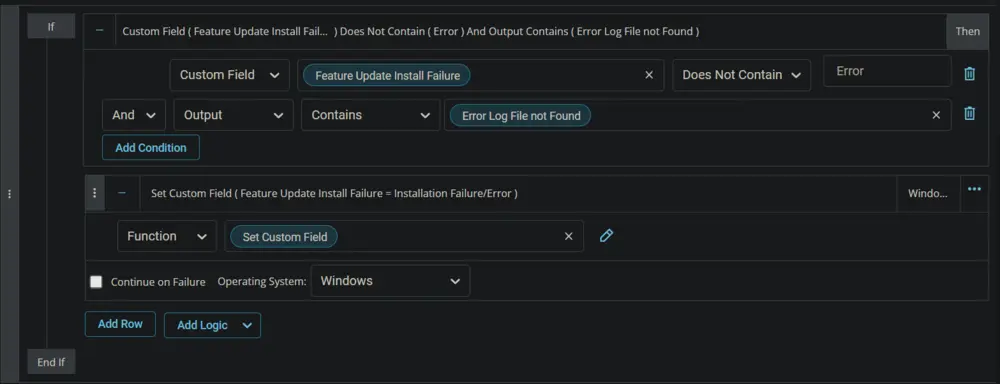Click the Feature Update Install Failure chip
The image size is (1000, 384).
pos(387,75)
